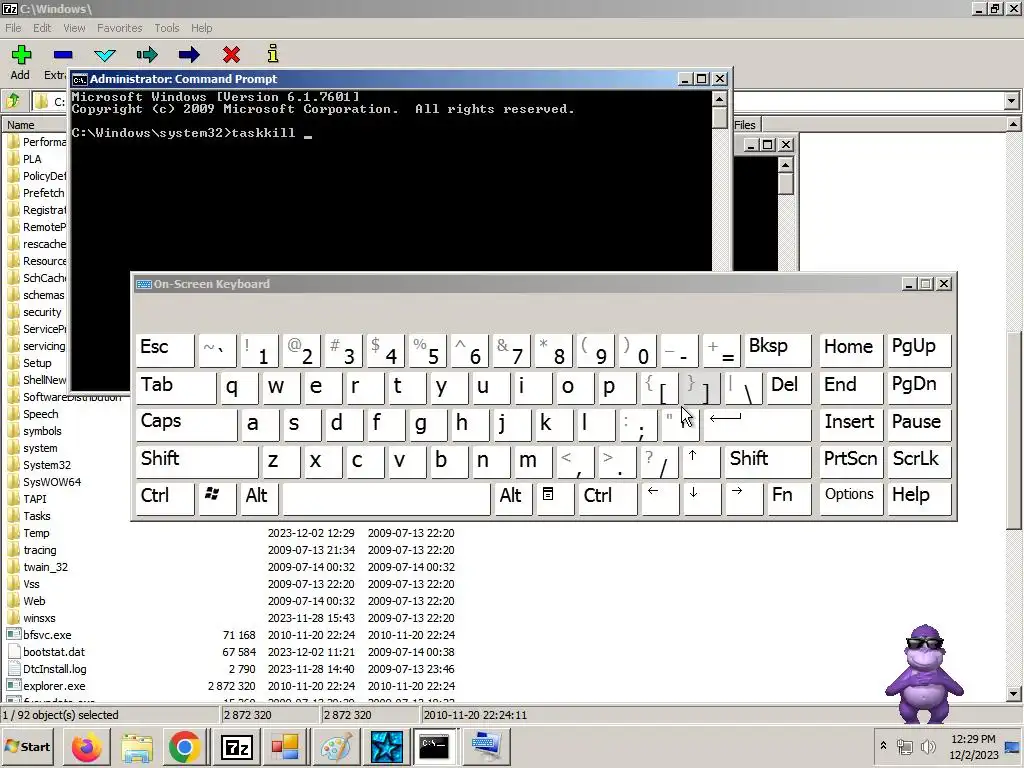The height and width of the screenshot is (768, 1024).
Task: Click the green Add button in 7-Zip
Action: coord(21,62)
